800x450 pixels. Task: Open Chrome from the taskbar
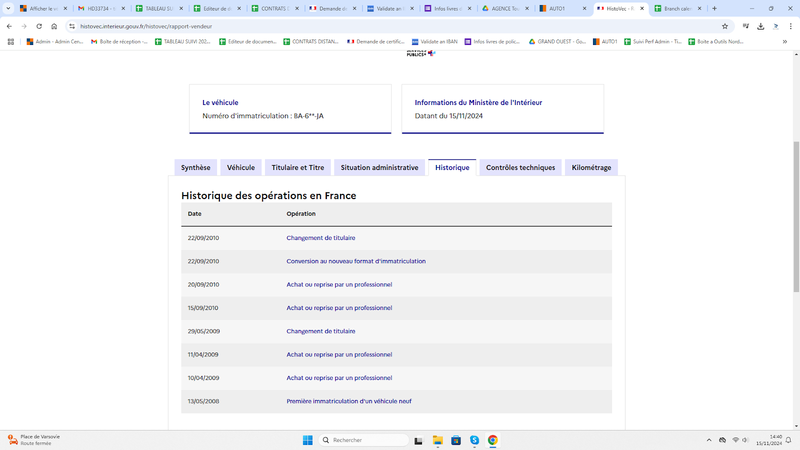click(x=492, y=440)
